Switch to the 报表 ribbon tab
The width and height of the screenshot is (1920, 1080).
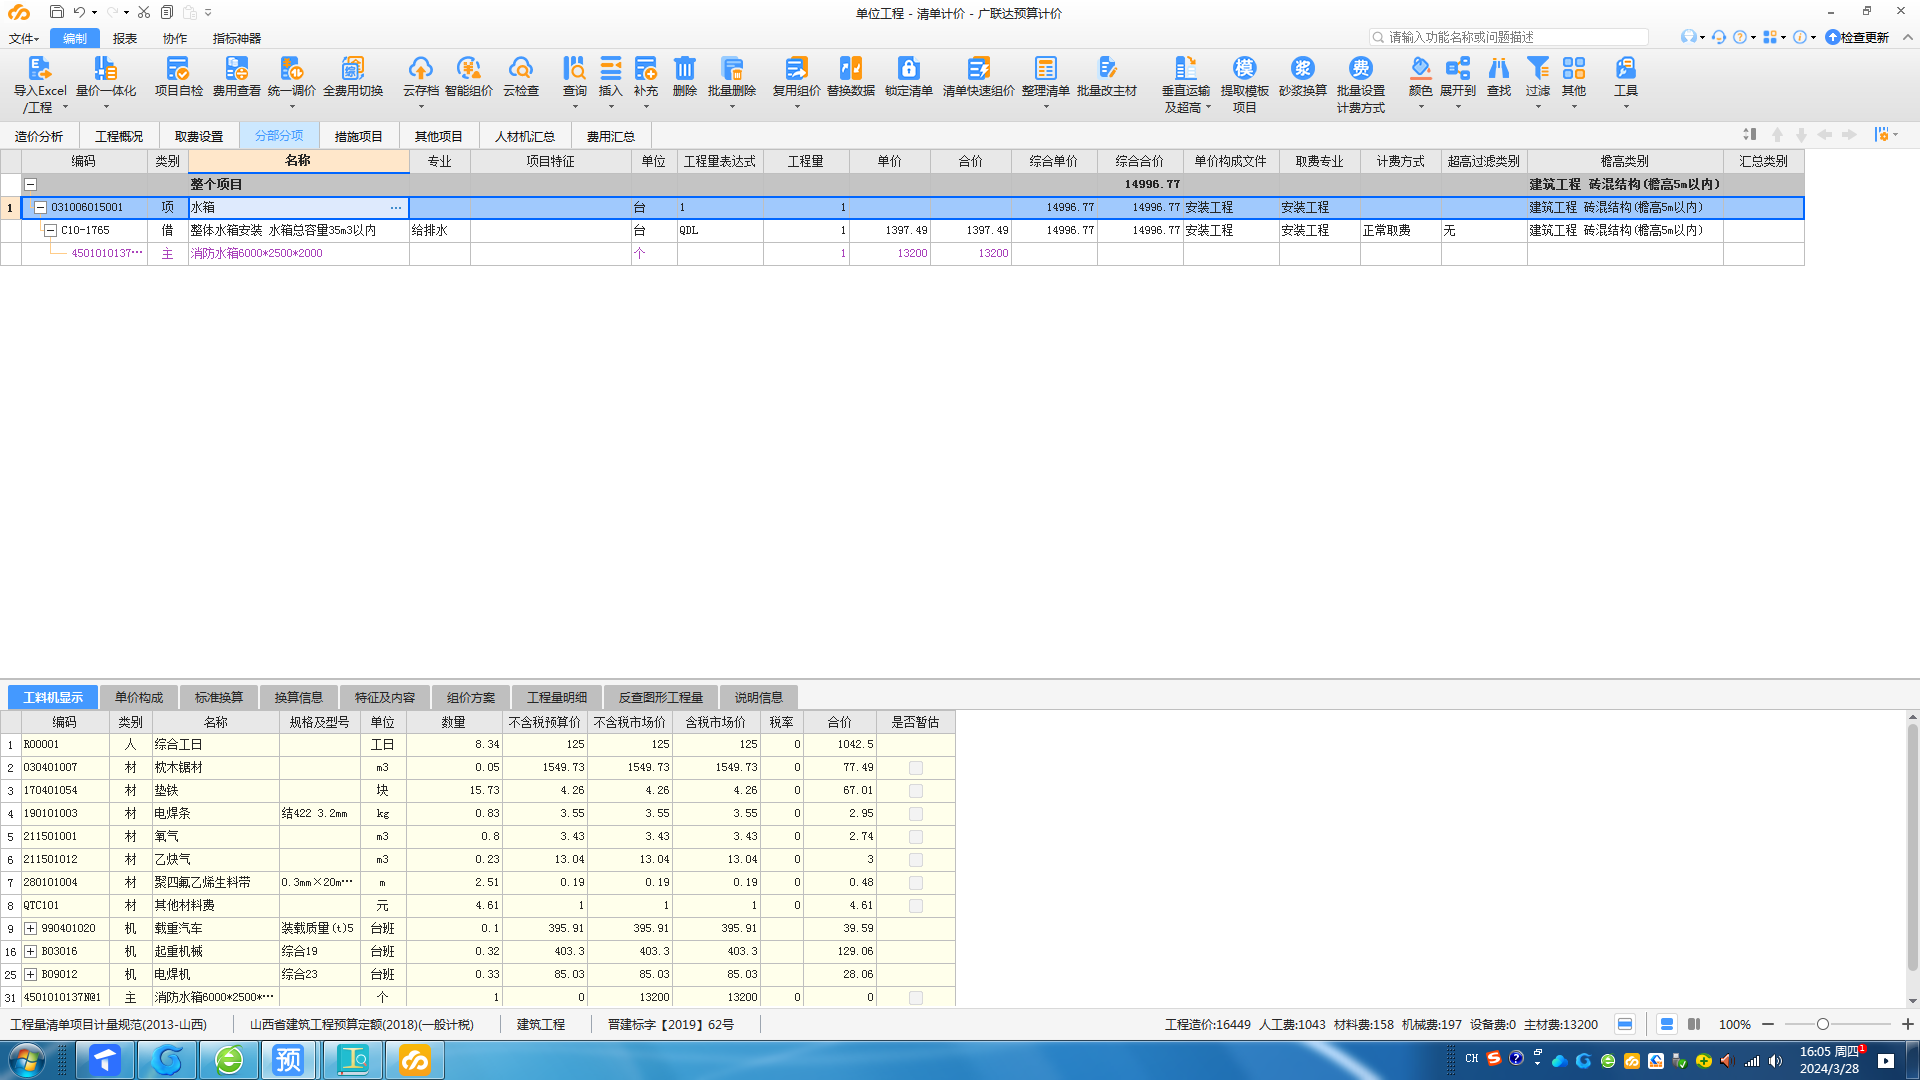[125, 39]
